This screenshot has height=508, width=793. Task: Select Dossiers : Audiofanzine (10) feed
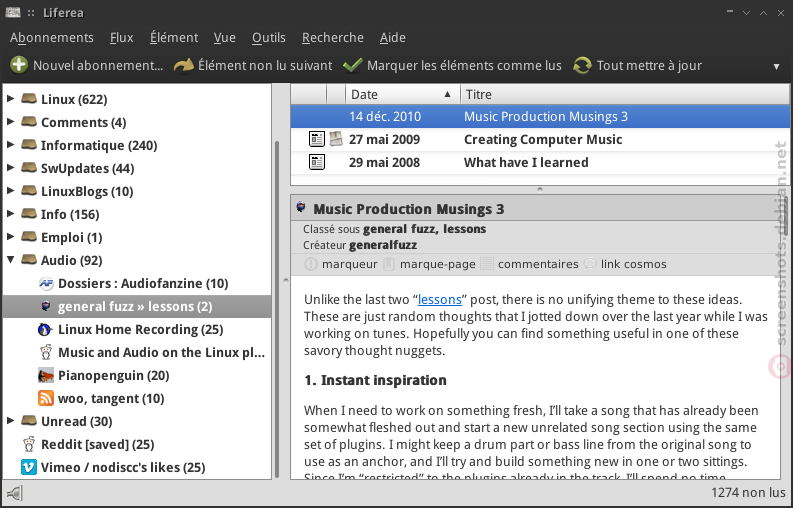tap(143, 283)
